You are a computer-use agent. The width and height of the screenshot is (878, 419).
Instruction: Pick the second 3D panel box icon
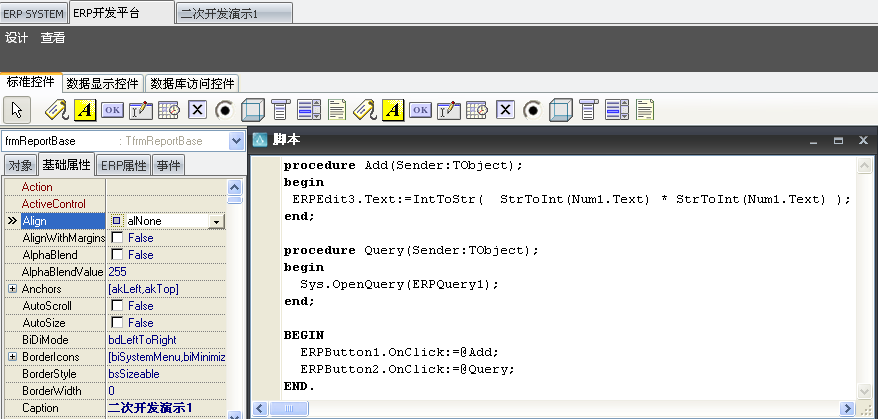point(561,110)
